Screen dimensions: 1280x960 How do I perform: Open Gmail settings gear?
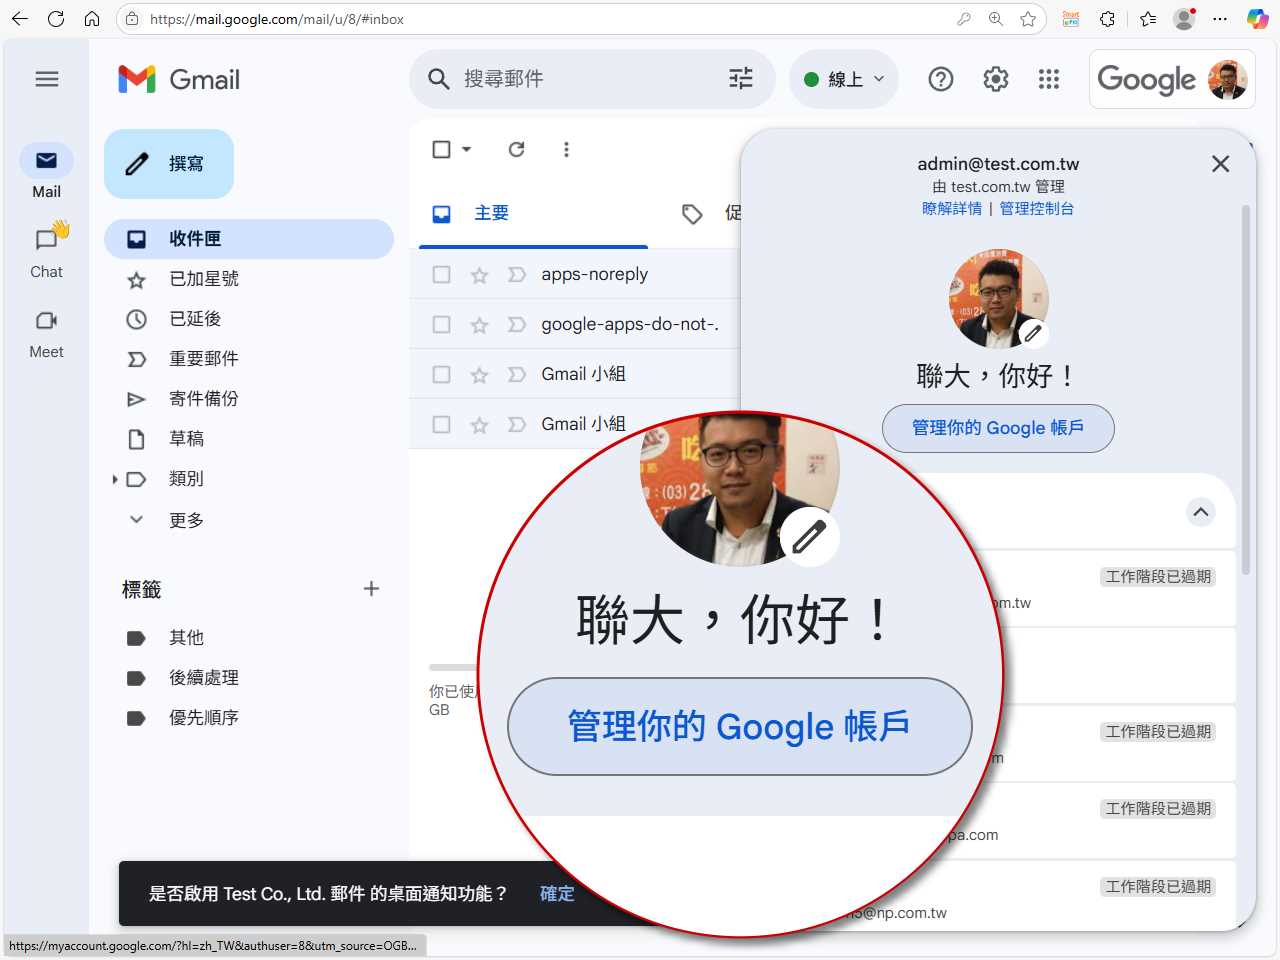(x=996, y=79)
